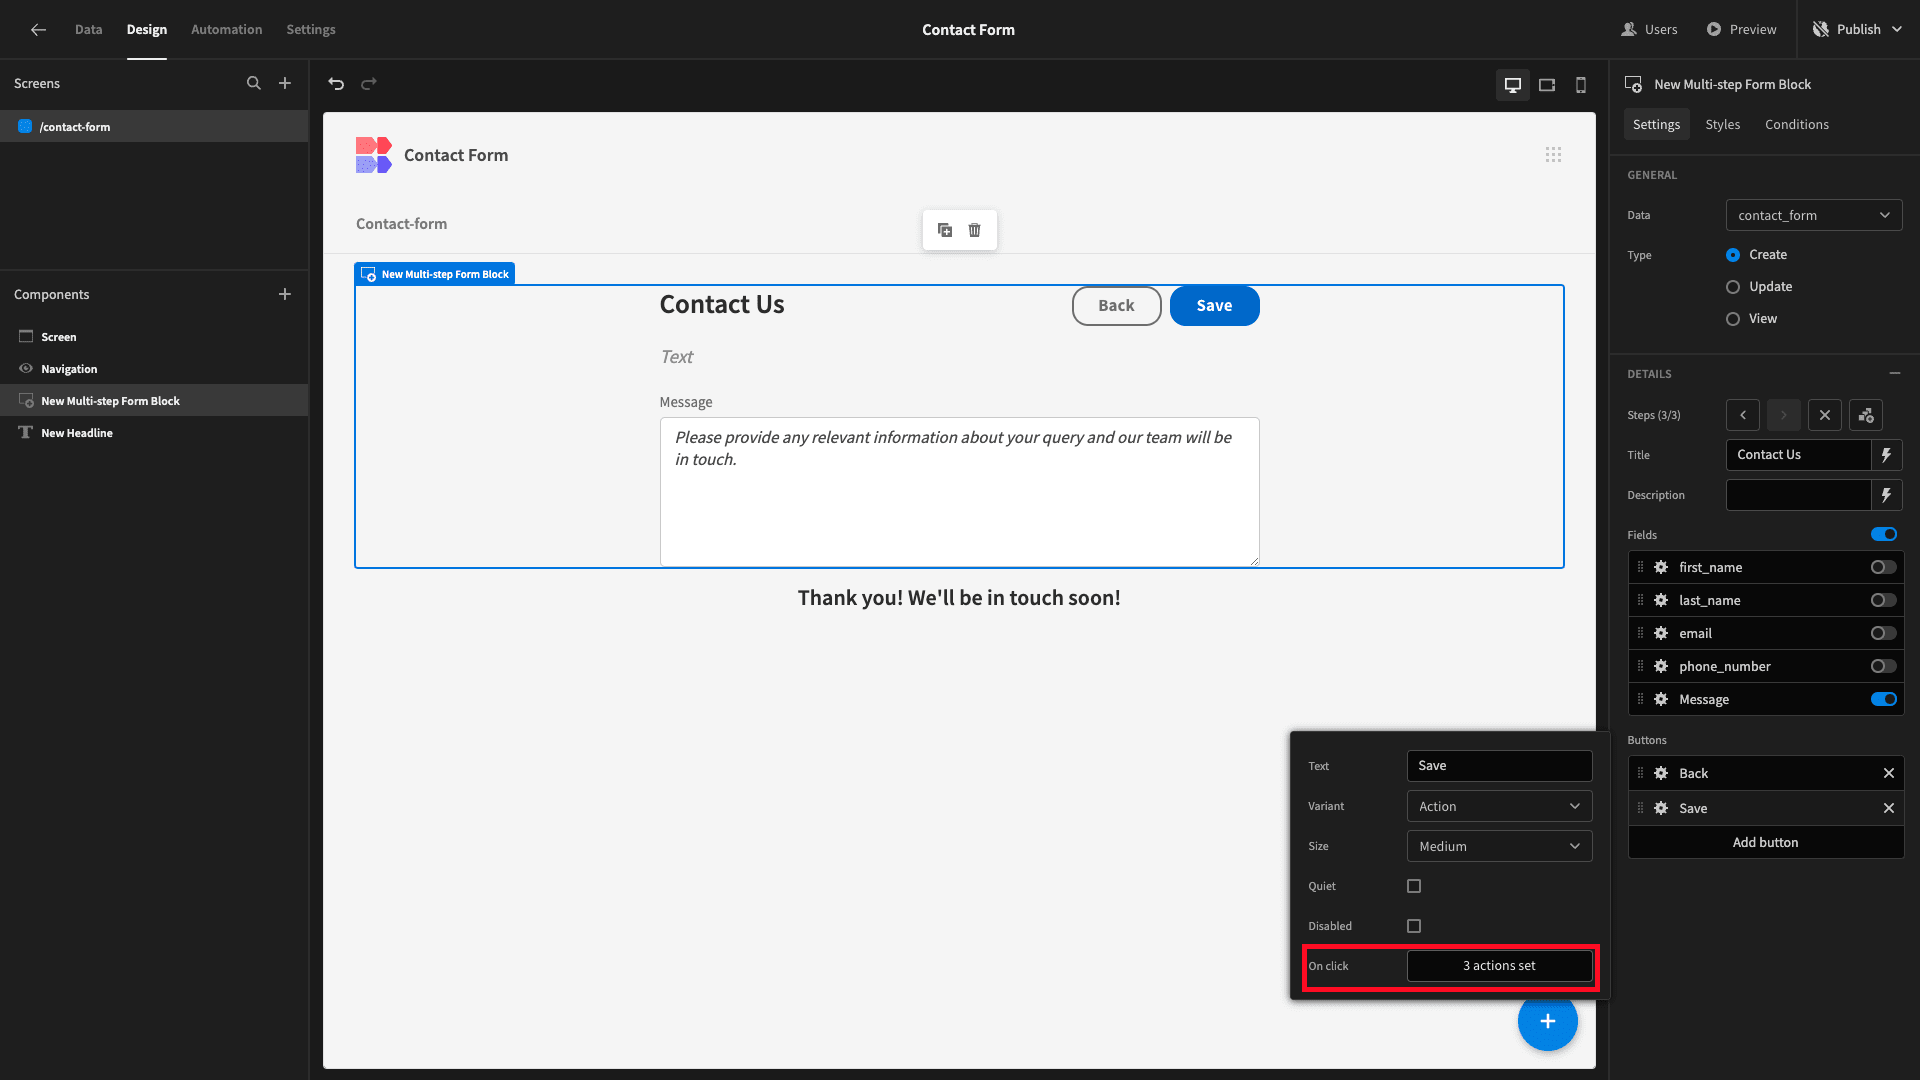Screen dimensions: 1920x1080
Task: Delete the selected form block
Action: 975,230
